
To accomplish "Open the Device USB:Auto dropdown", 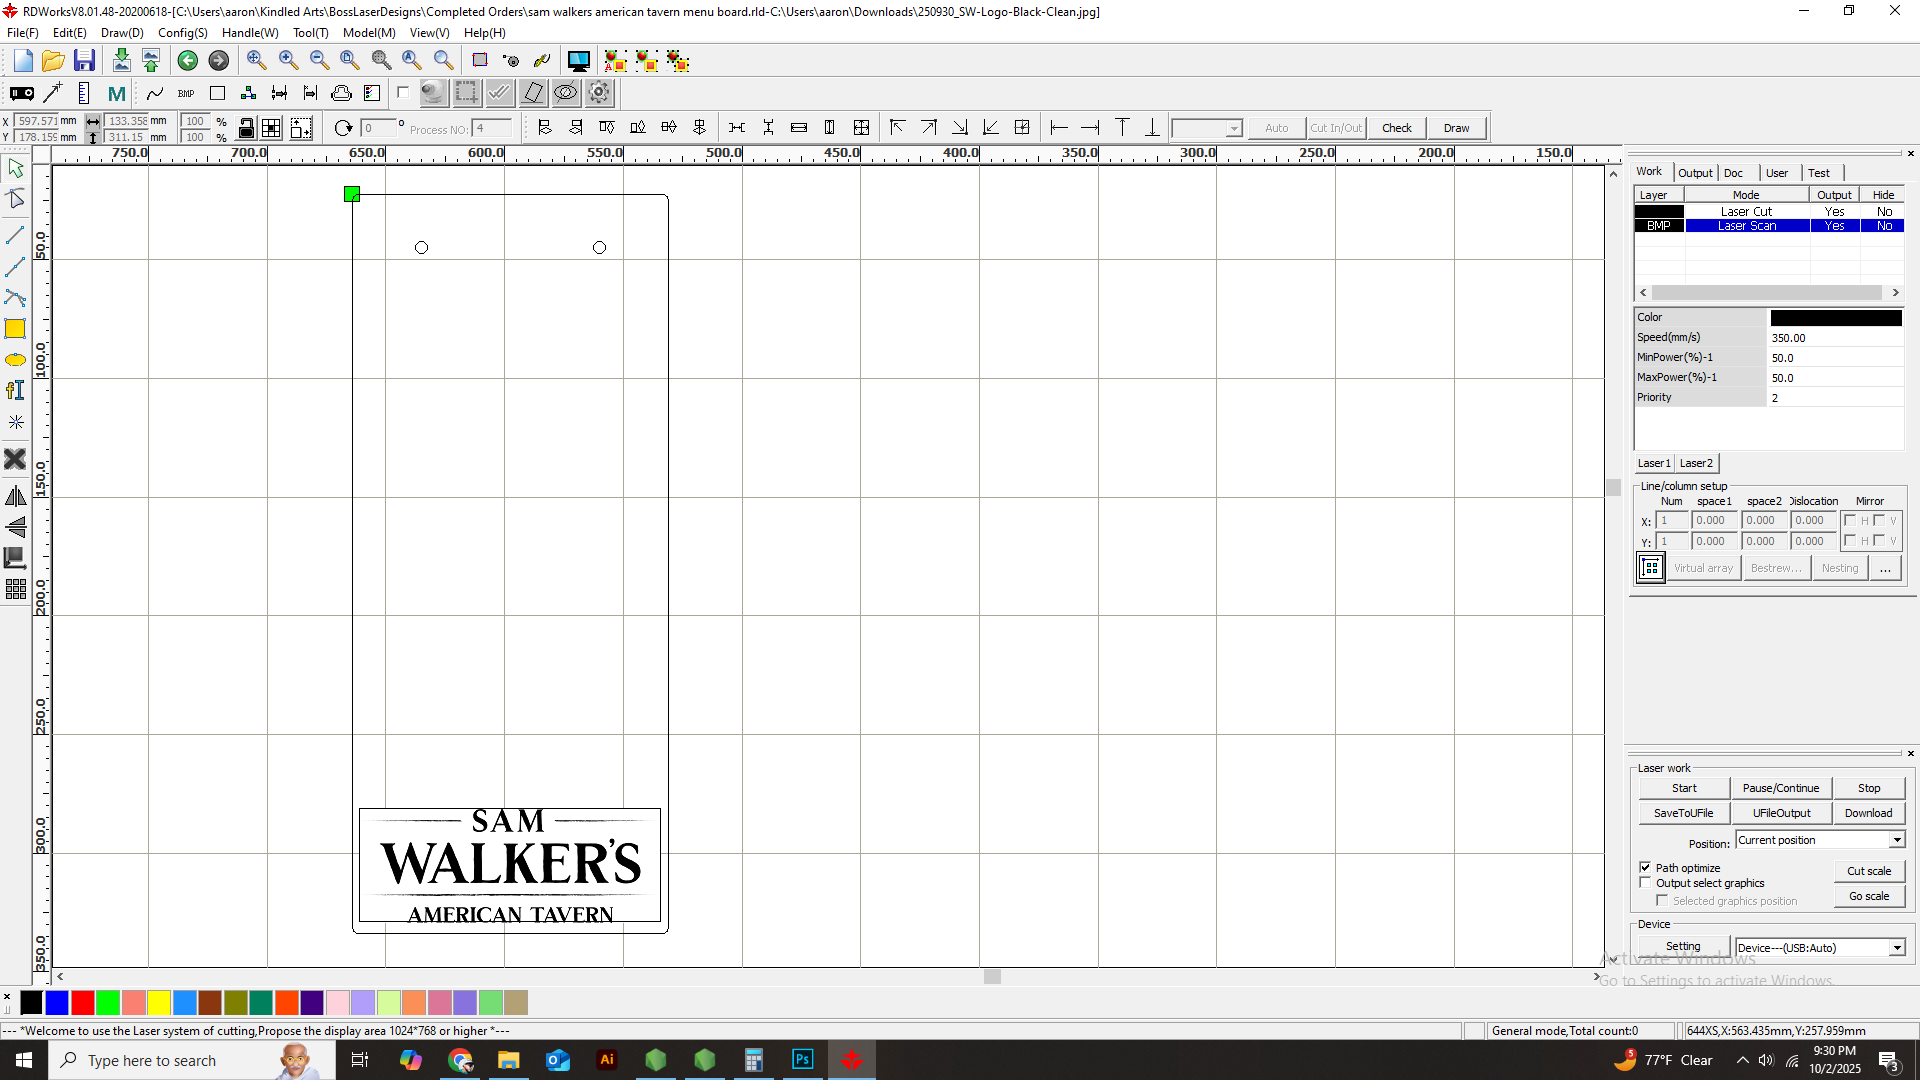I will pyautogui.click(x=1896, y=948).
